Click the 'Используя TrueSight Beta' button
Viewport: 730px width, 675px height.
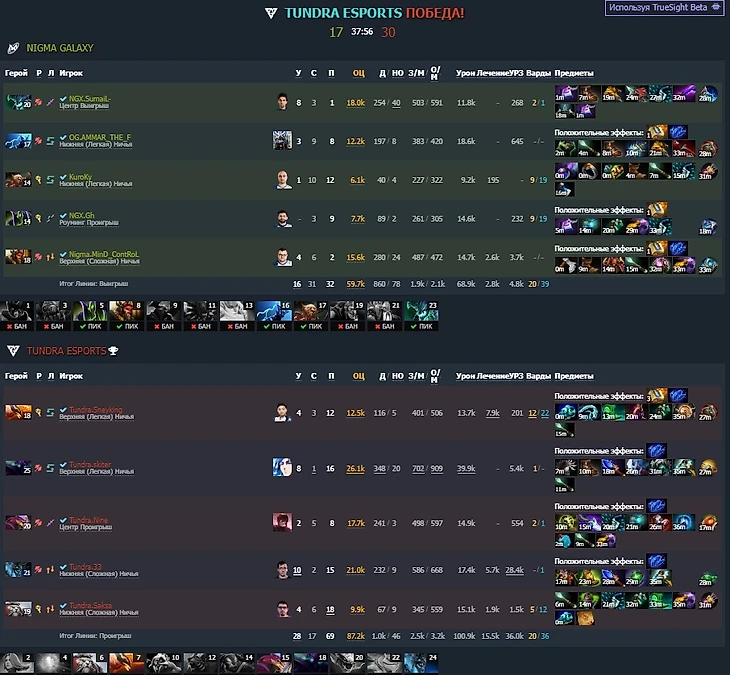point(664,8)
